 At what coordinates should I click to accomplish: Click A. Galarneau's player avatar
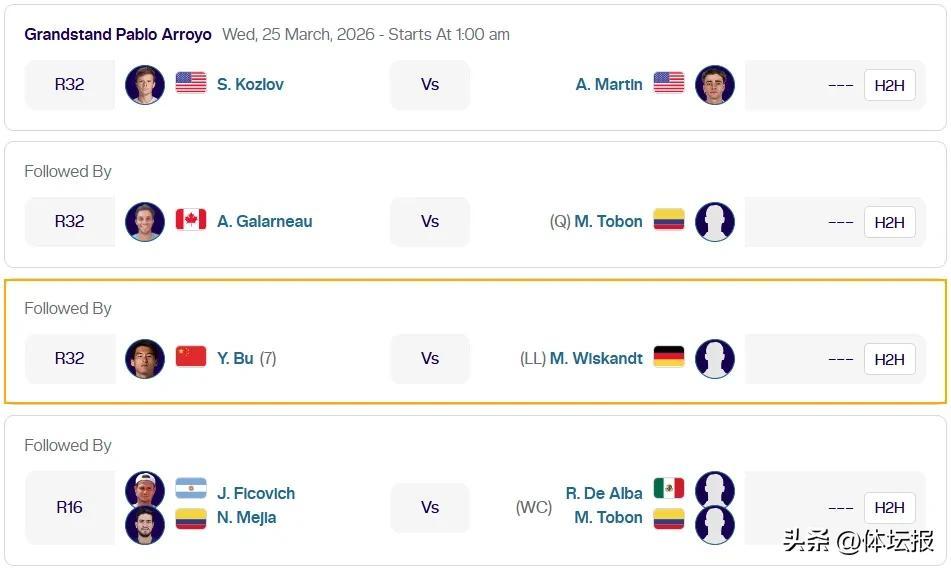(x=145, y=222)
